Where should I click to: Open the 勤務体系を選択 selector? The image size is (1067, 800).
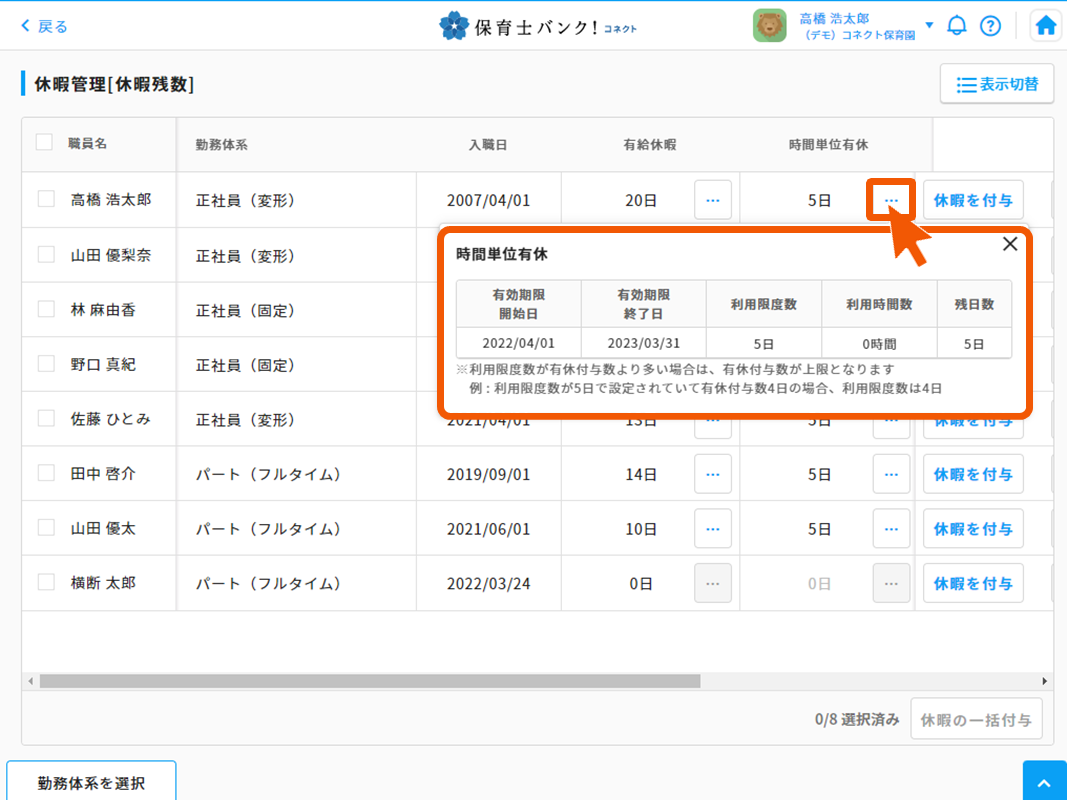[x=91, y=782]
